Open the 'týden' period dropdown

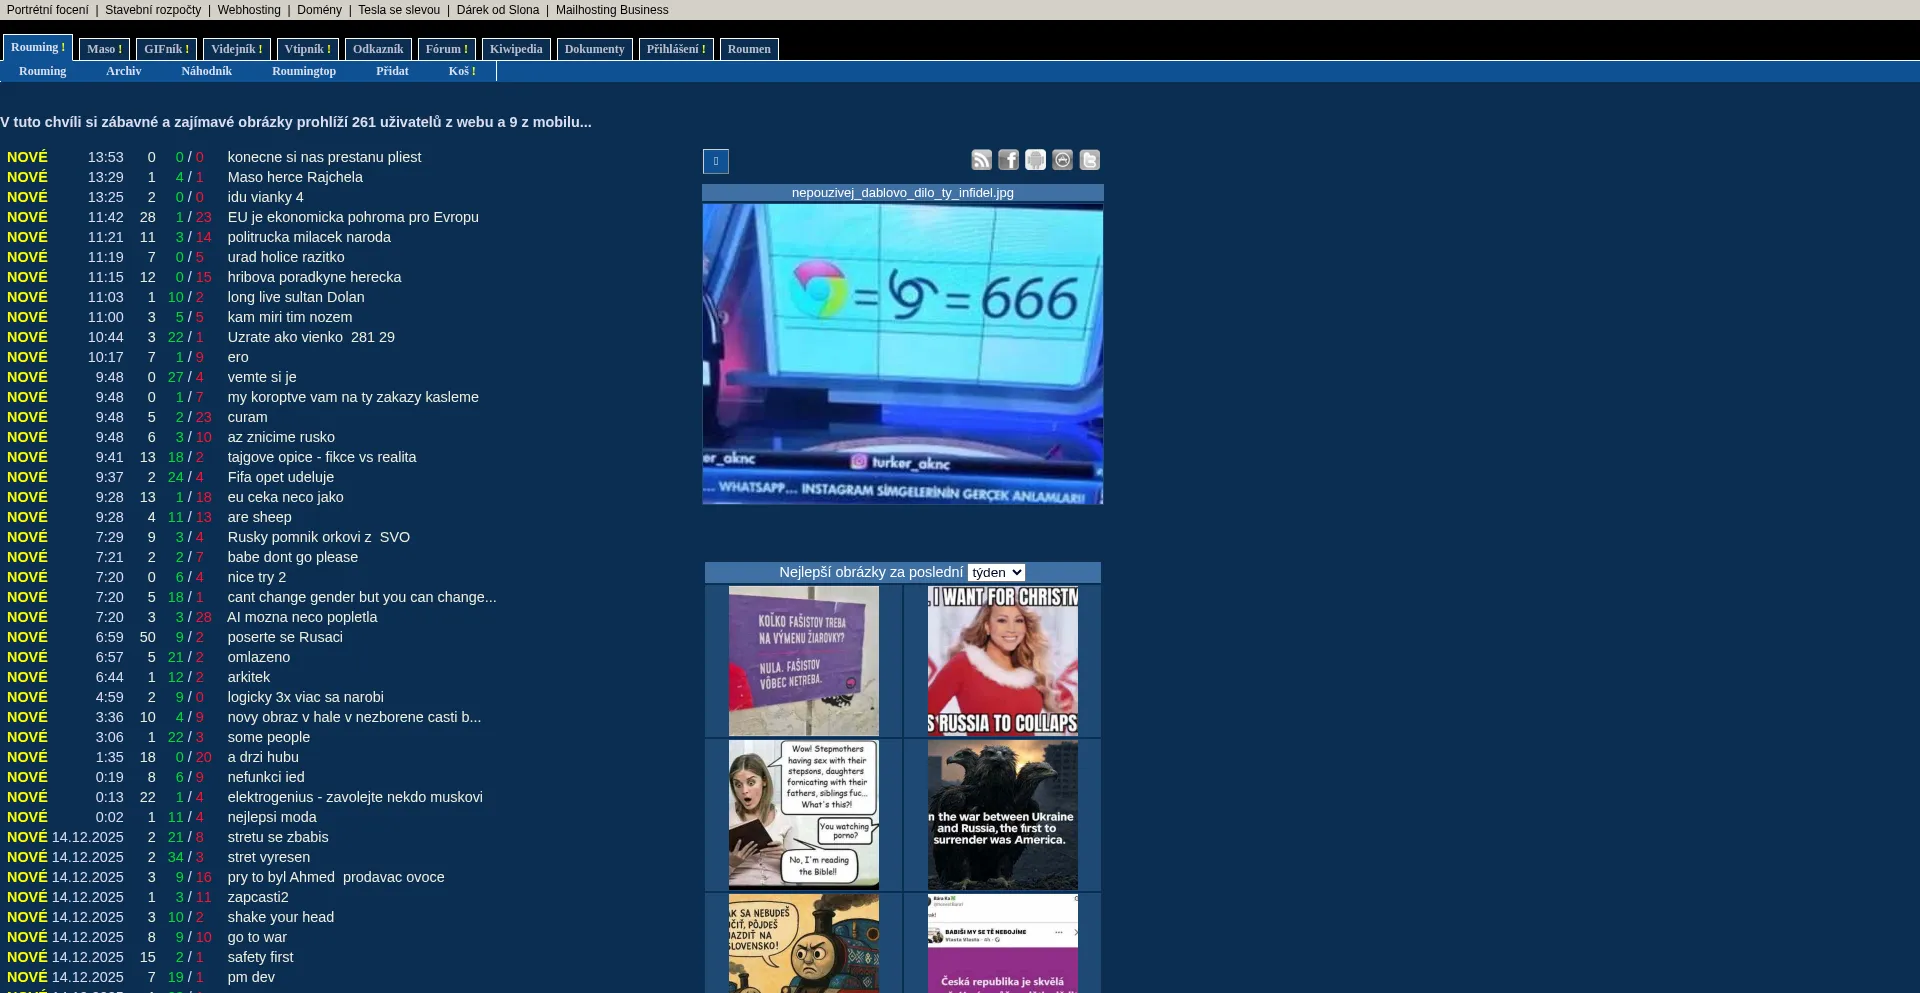(x=996, y=572)
